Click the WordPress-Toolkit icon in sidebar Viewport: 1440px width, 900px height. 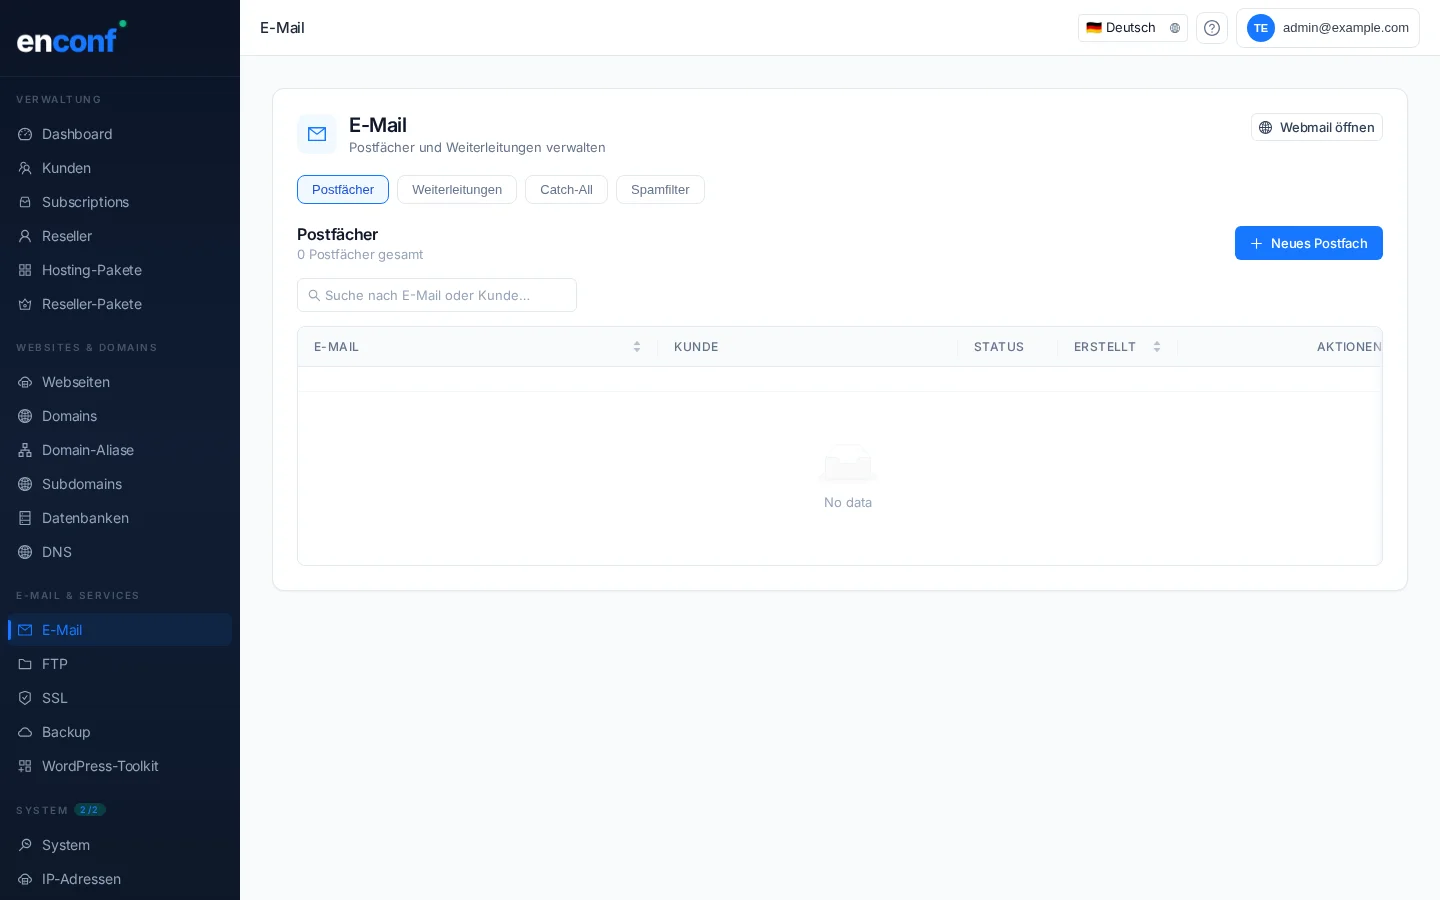(x=25, y=766)
